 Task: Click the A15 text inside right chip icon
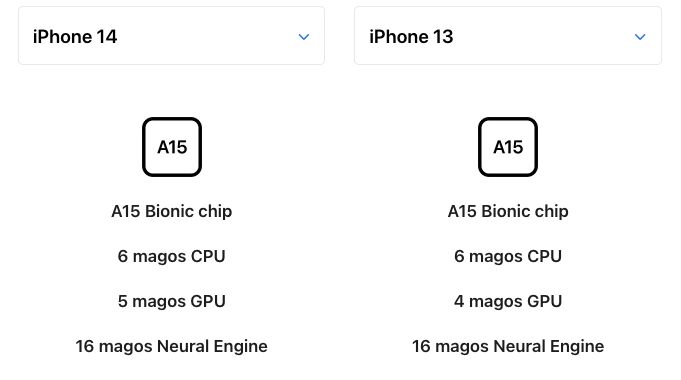(508, 147)
